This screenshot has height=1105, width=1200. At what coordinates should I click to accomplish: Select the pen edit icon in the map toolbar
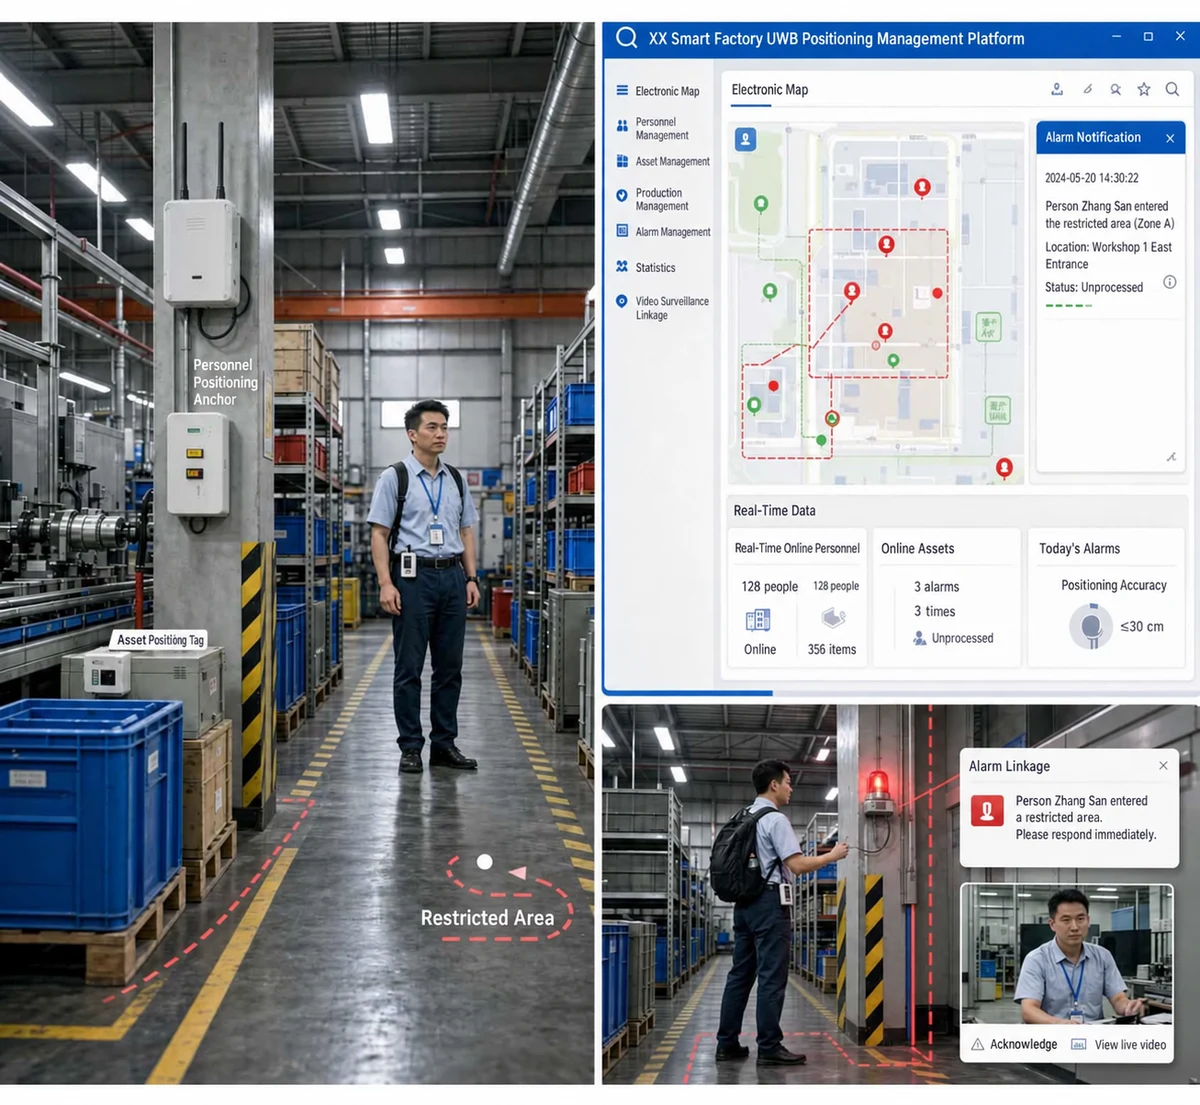(1087, 89)
